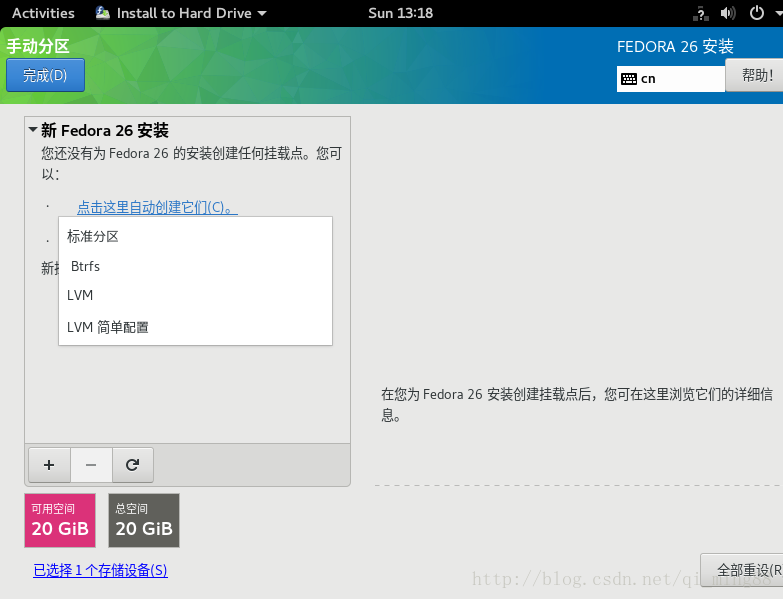This screenshot has width=783, height=599.
Task: Click the minus icon to remove mount point
Action: click(x=91, y=465)
